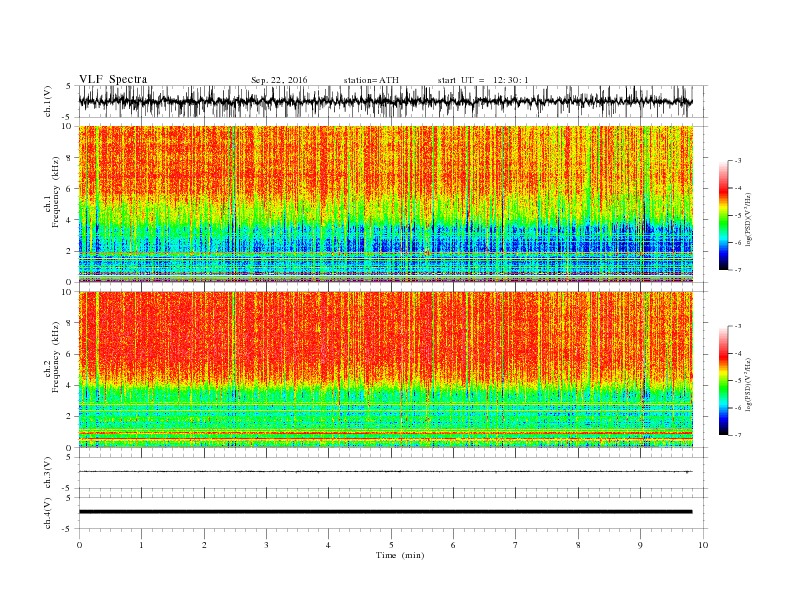Click the thick ch.4 voltage trace line
The width and height of the screenshot is (792, 612).
[385, 512]
